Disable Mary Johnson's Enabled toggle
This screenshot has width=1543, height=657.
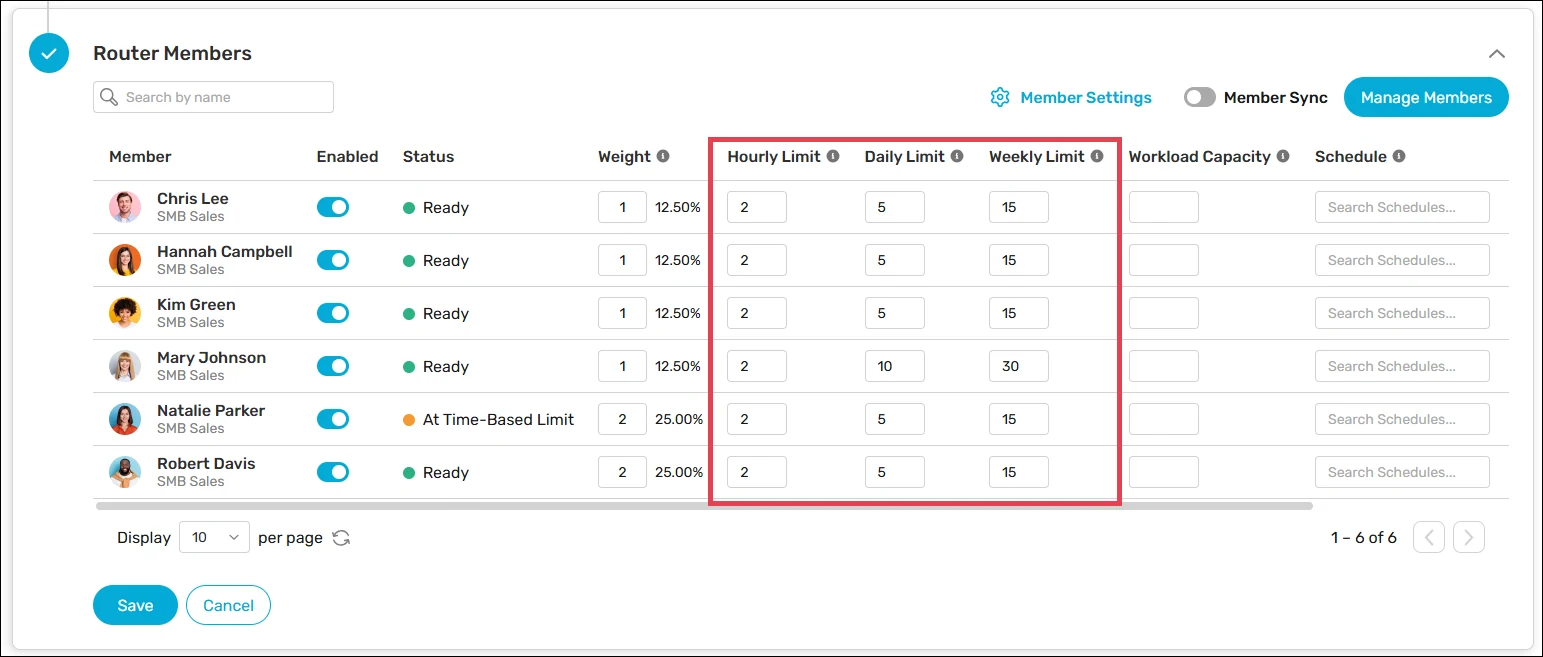[333, 366]
